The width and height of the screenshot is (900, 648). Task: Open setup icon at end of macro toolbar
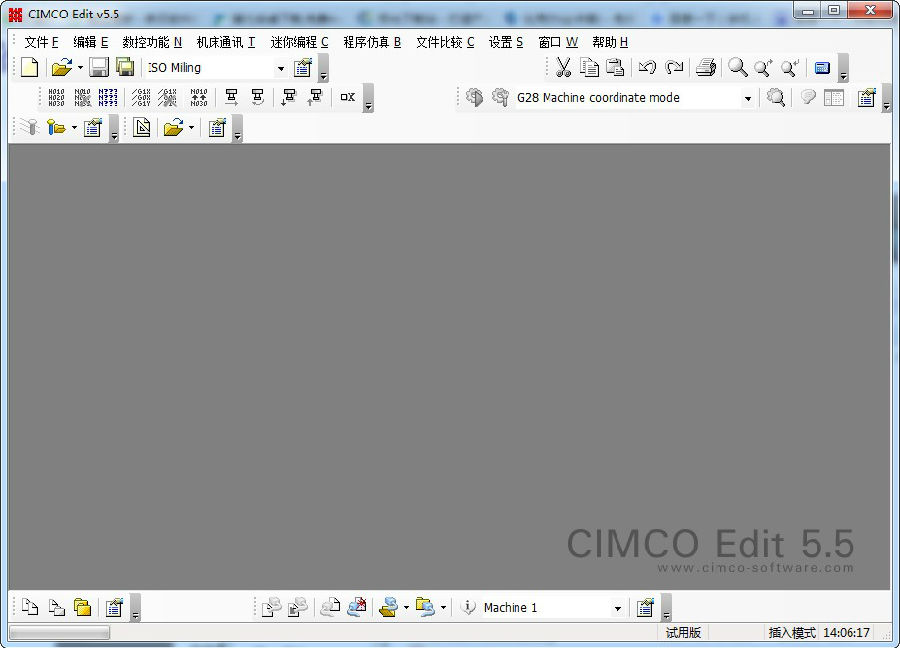tap(867, 98)
